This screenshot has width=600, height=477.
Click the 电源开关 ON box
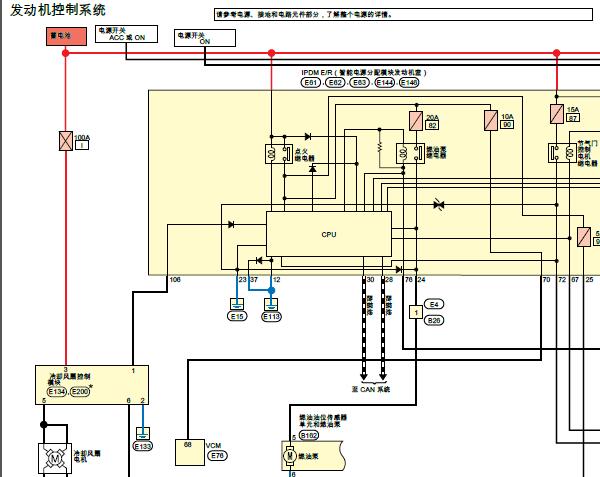205,38
